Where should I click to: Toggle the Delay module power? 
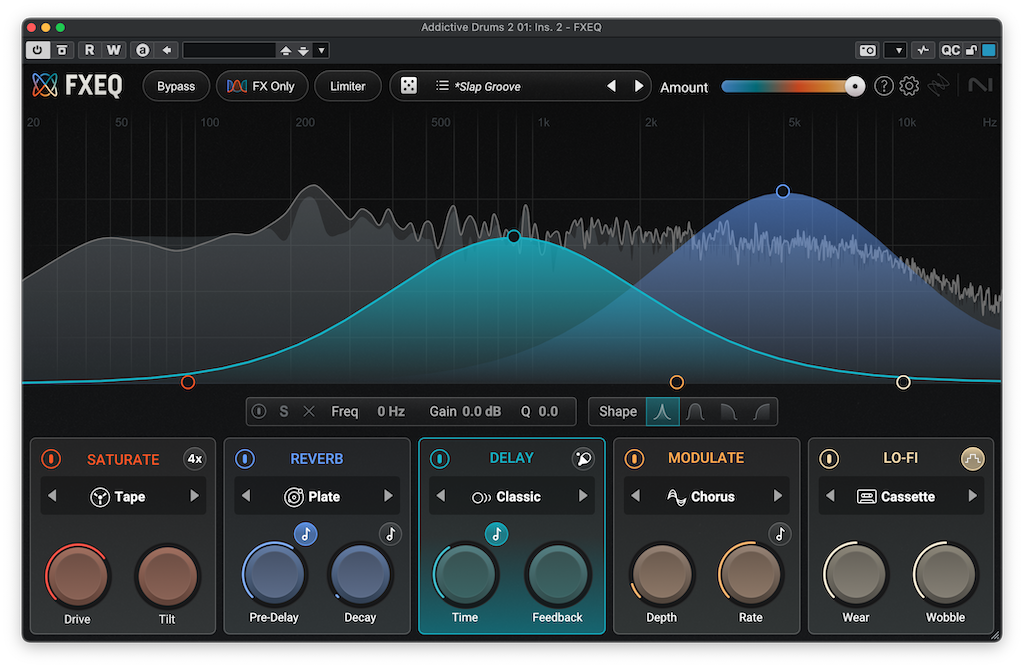tap(440, 458)
